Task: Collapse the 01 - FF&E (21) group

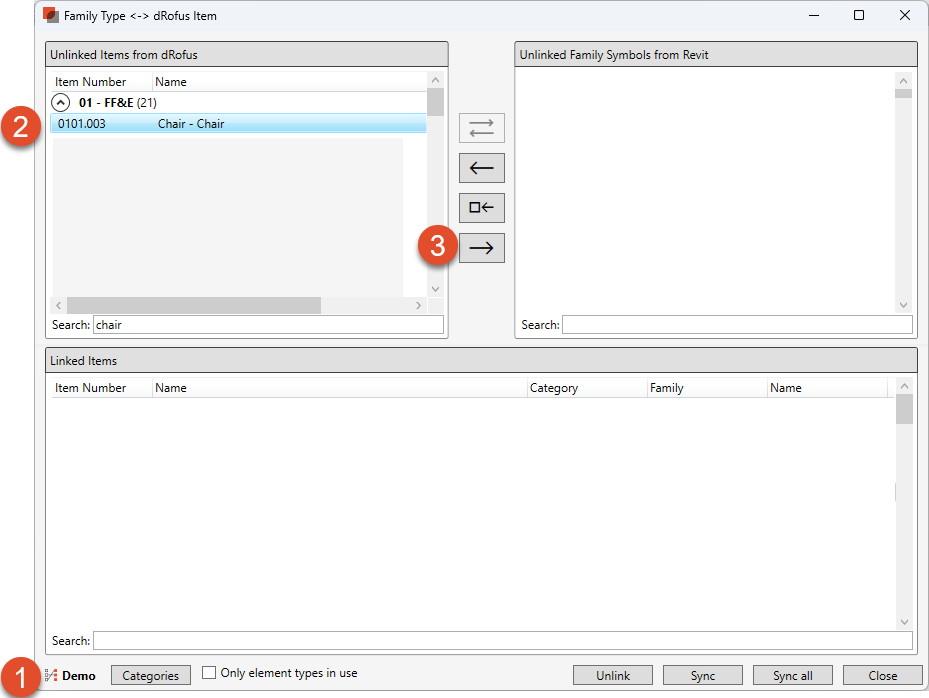Action: pos(60,102)
